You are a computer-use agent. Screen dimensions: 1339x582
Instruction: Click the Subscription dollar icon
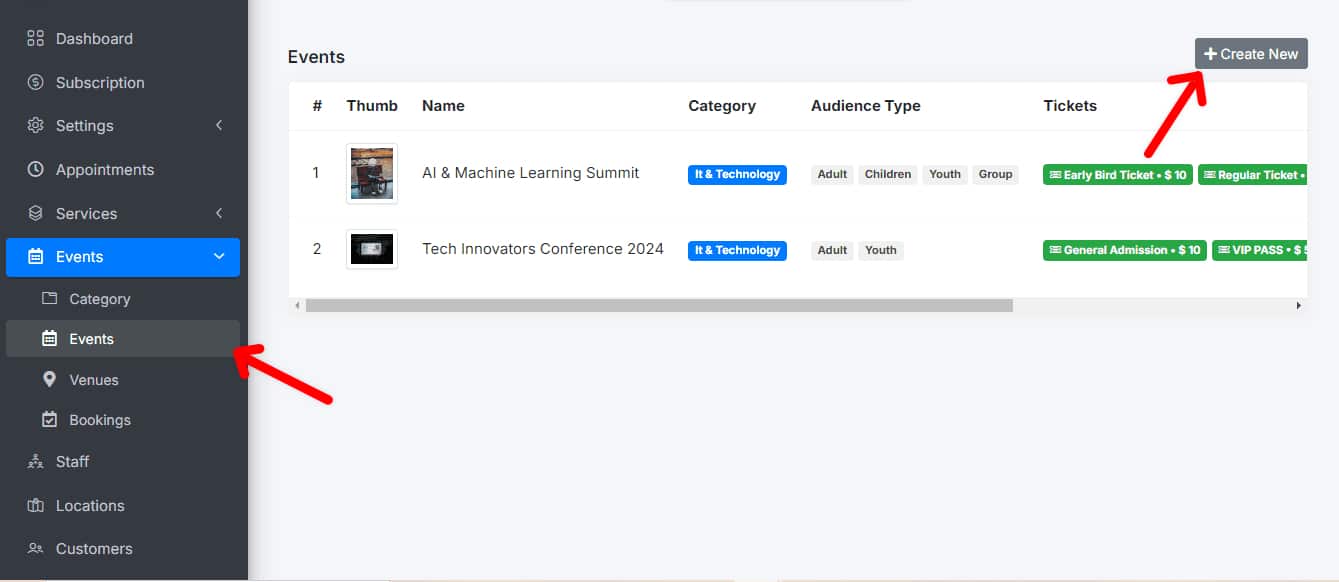(36, 82)
